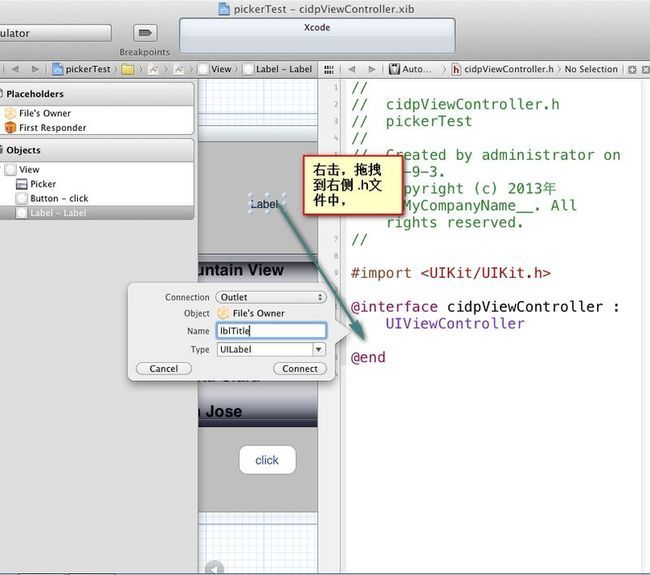Click the Connect button

coord(300,369)
